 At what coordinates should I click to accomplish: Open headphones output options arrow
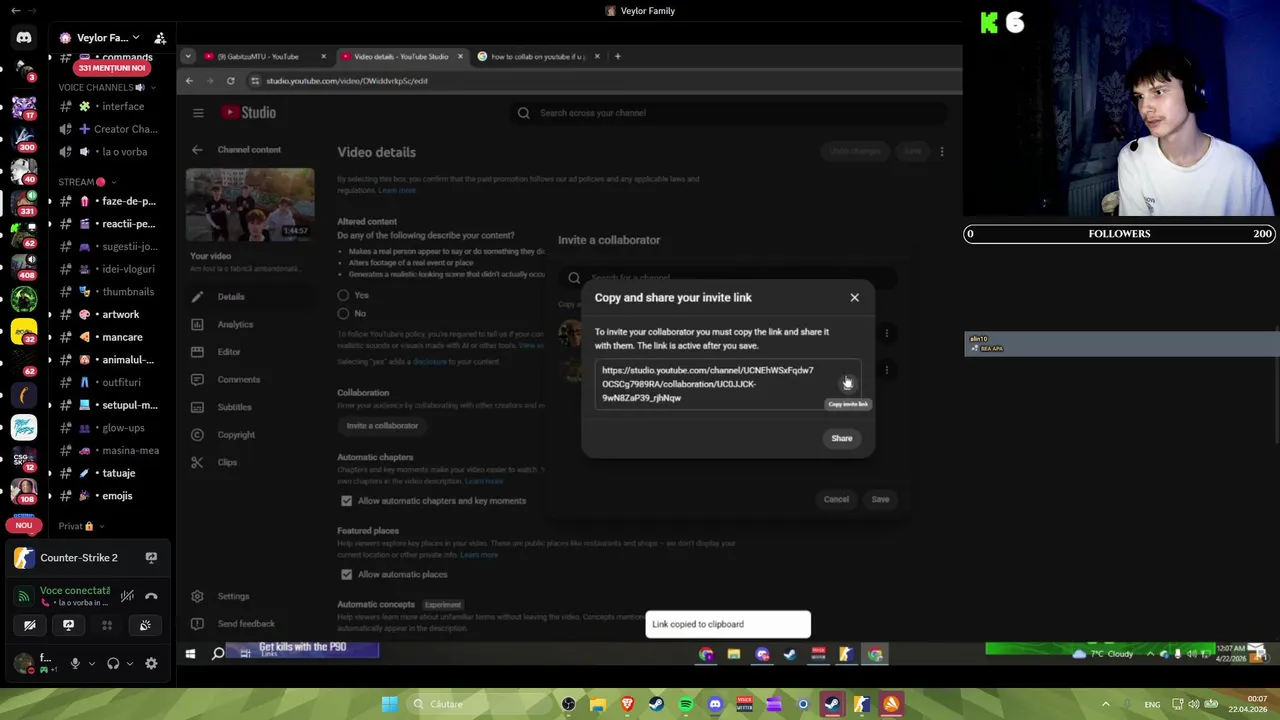130,663
